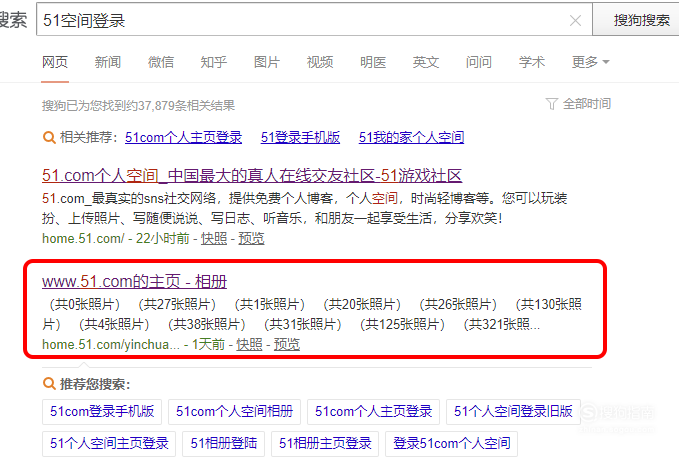Open 预览 for the home.51.com/ result
679x459 pixels.
pyautogui.click(x=251, y=238)
